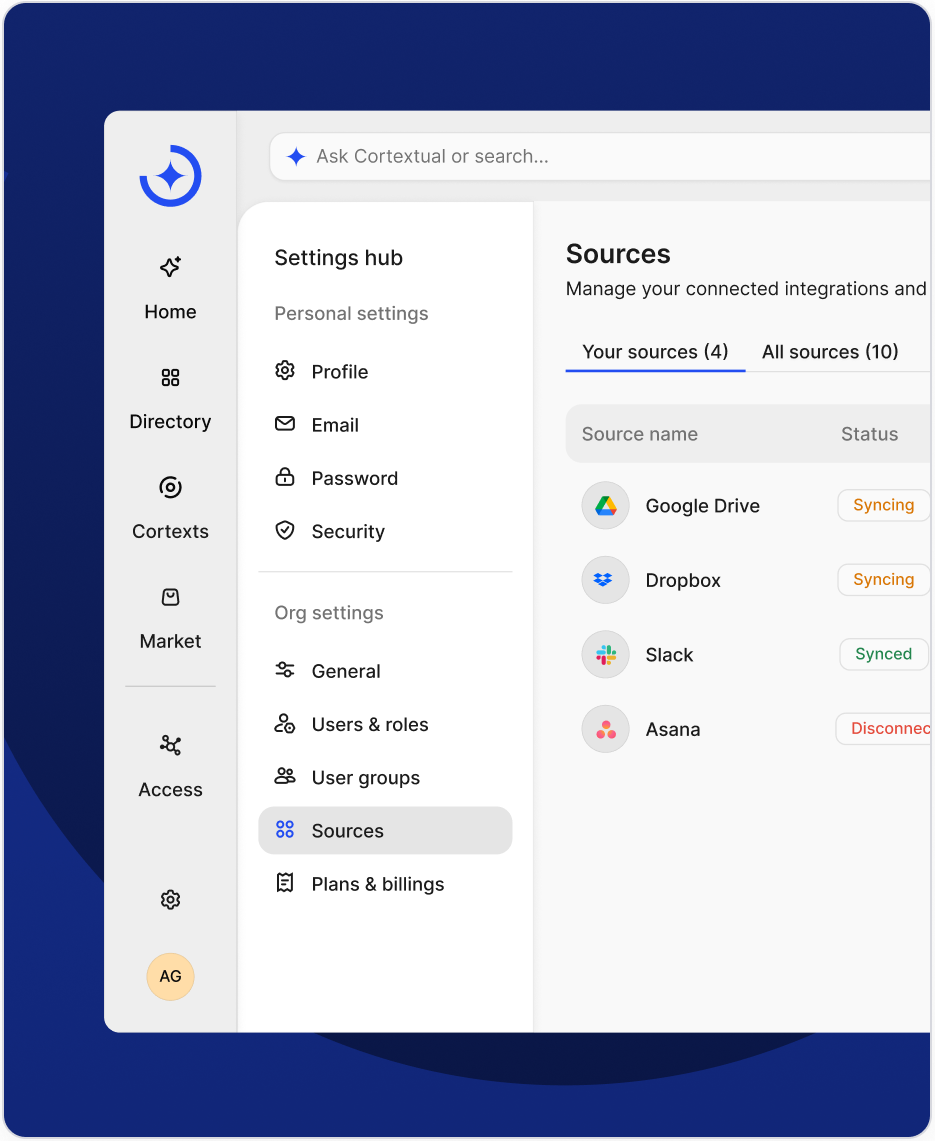Click the Slack source icon
The width and height of the screenshot is (935, 1141).
coord(605,655)
